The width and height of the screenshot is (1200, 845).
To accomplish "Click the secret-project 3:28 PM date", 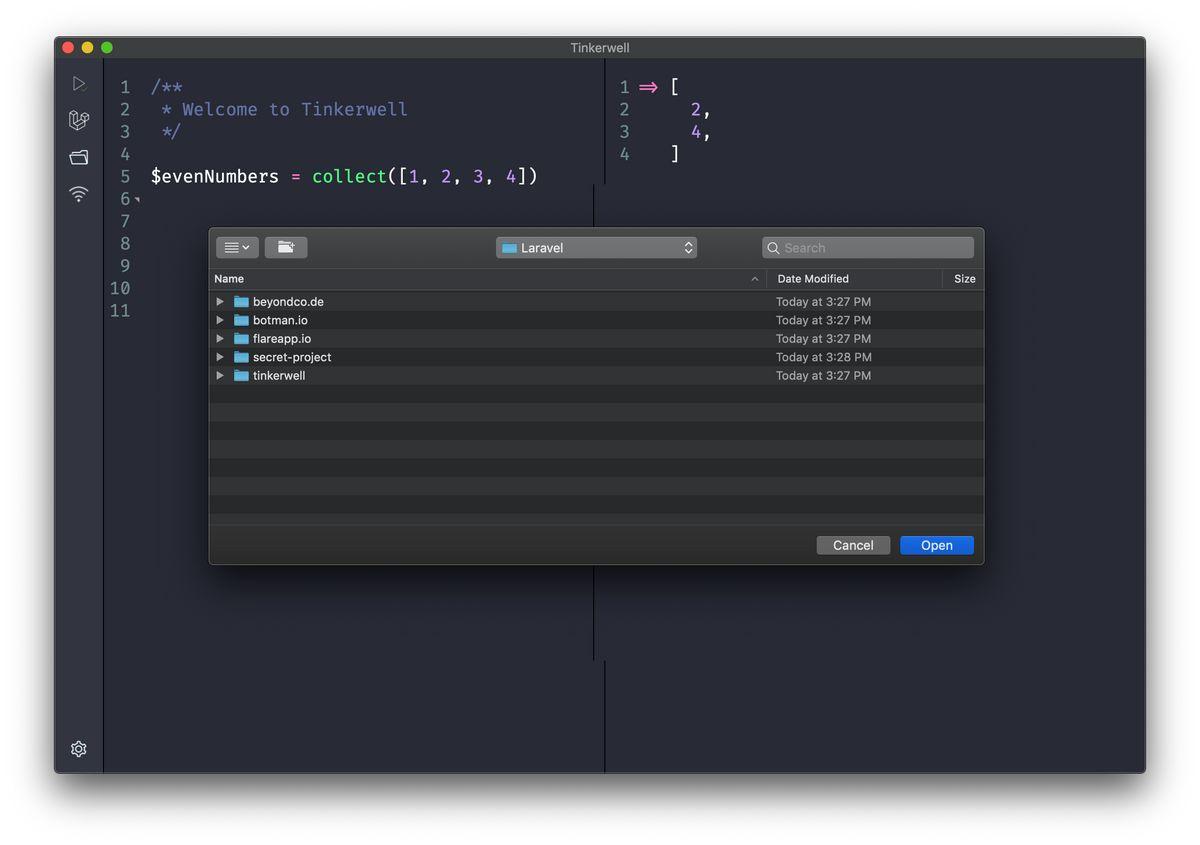I will [823, 357].
